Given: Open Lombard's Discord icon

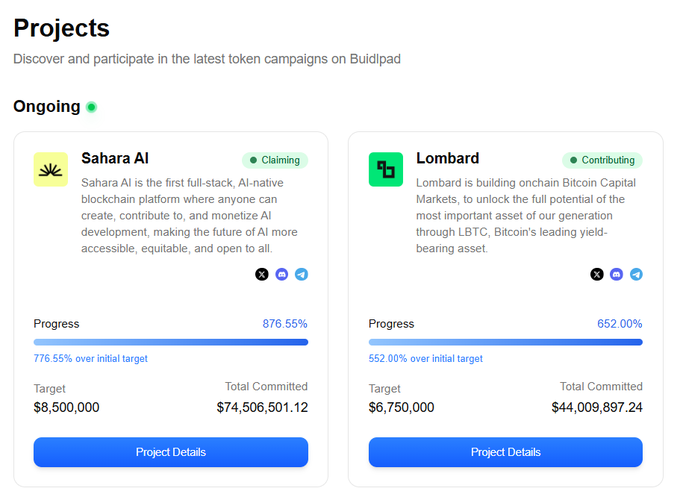Looking at the screenshot, I should [616, 274].
